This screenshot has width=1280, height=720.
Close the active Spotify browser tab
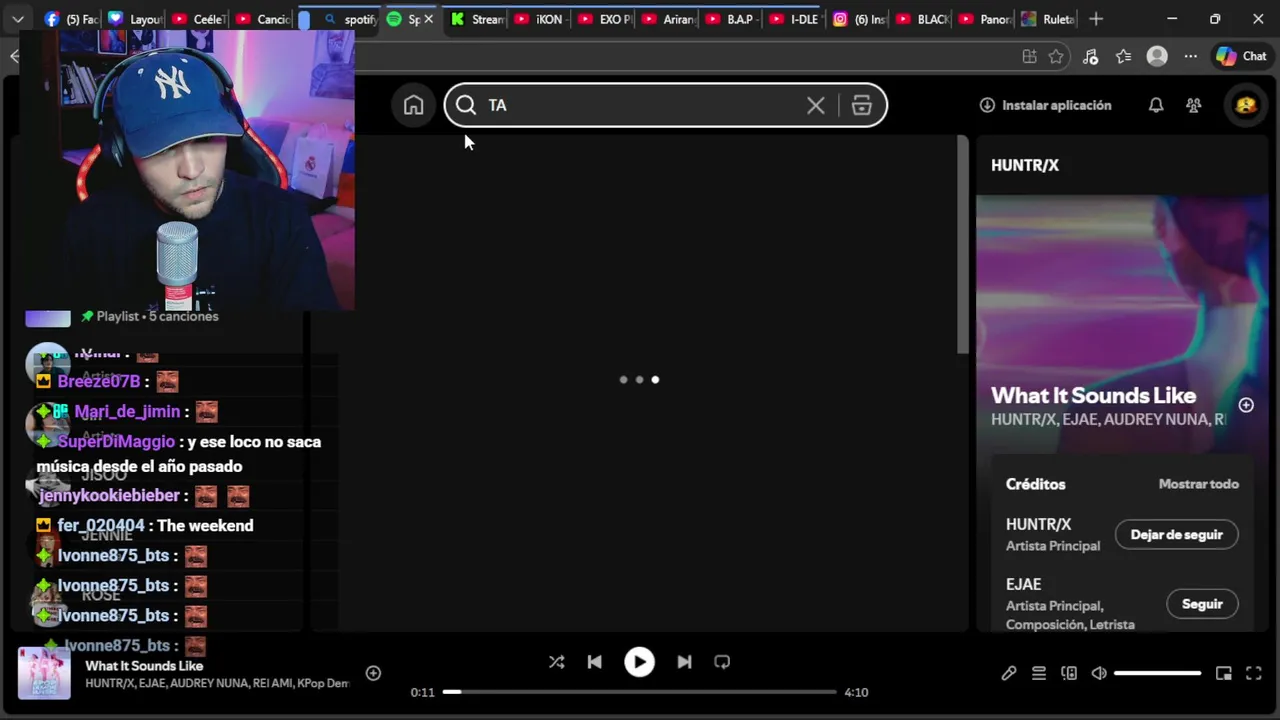[429, 19]
